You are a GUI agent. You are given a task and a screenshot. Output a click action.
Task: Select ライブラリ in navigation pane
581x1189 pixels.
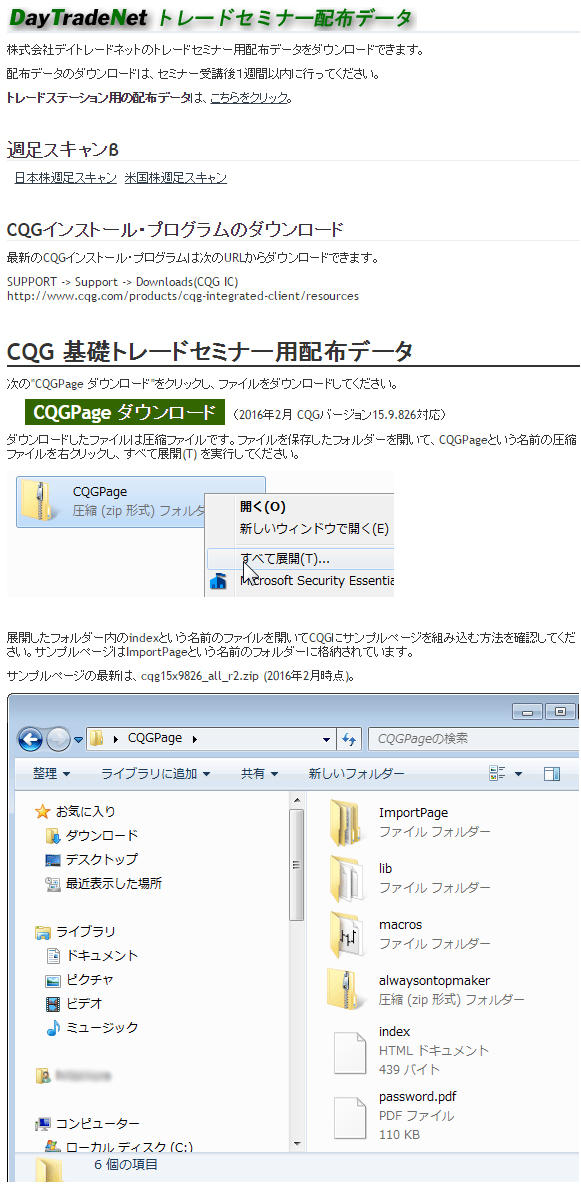pos(86,931)
